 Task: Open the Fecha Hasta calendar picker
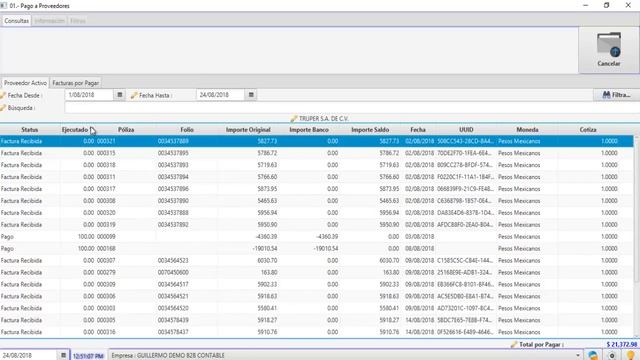coord(251,95)
